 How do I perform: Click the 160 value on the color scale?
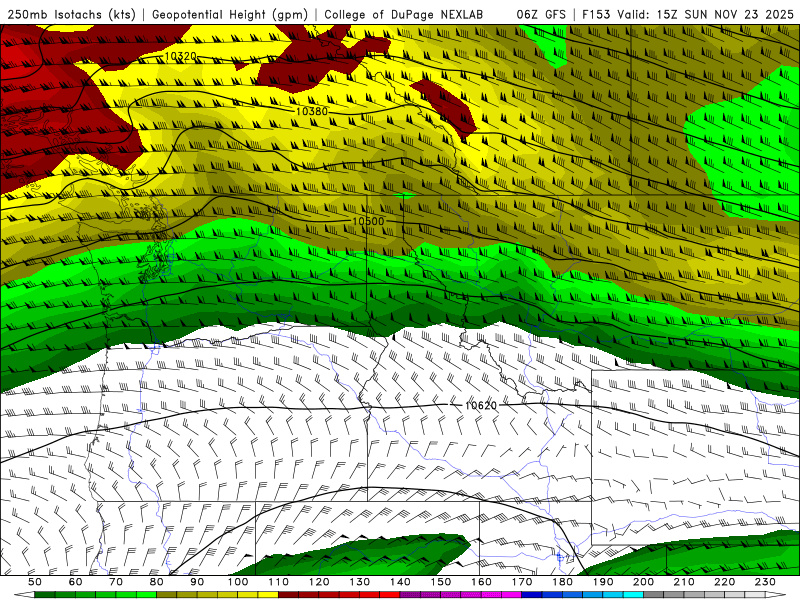(x=481, y=582)
